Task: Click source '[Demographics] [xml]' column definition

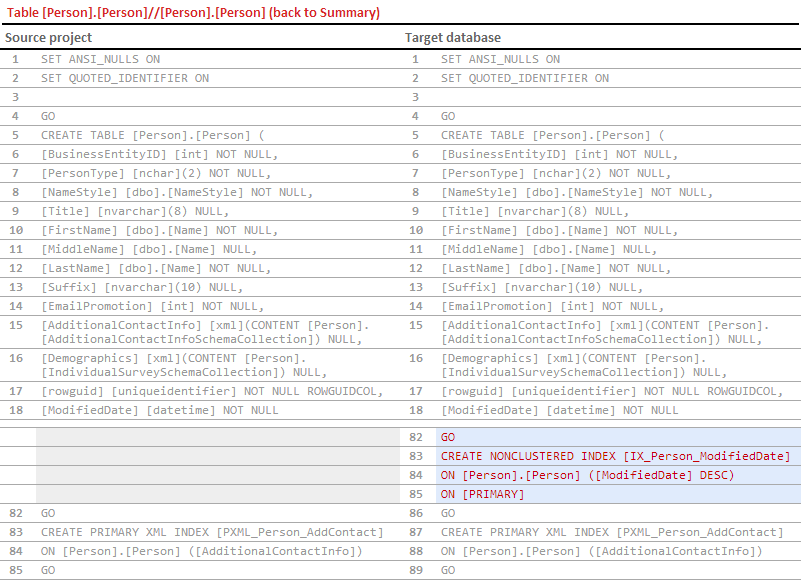Action: 184,365
